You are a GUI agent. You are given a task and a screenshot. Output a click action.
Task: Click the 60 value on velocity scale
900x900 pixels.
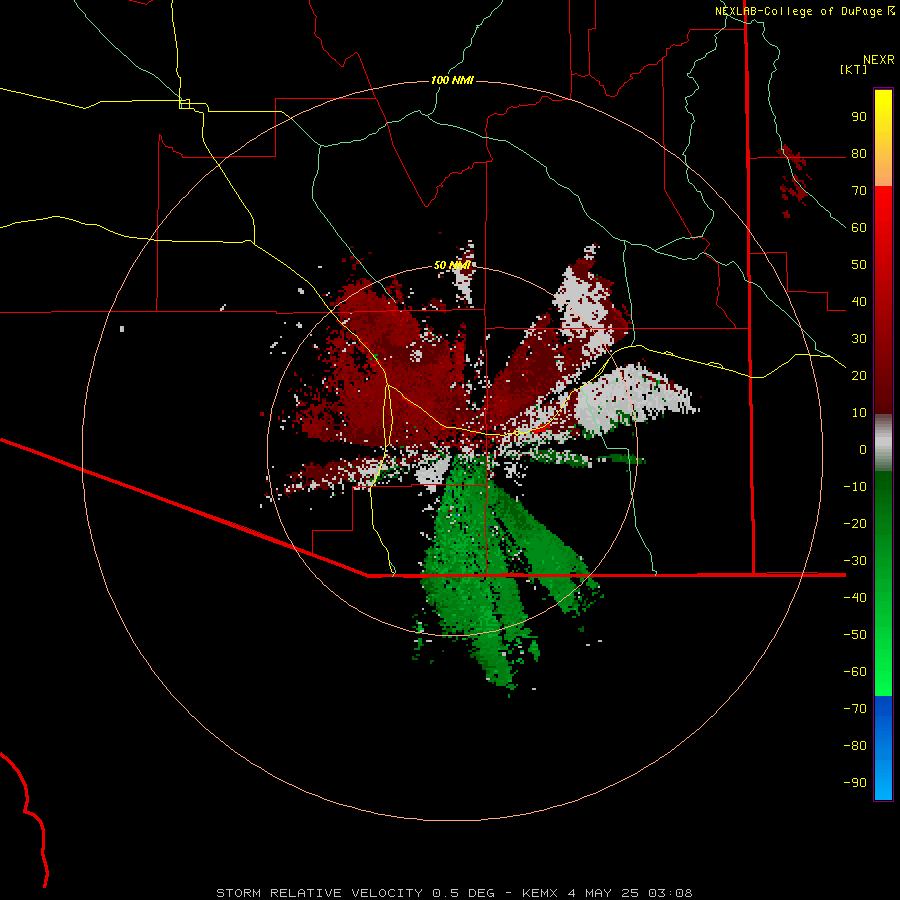[859, 228]
